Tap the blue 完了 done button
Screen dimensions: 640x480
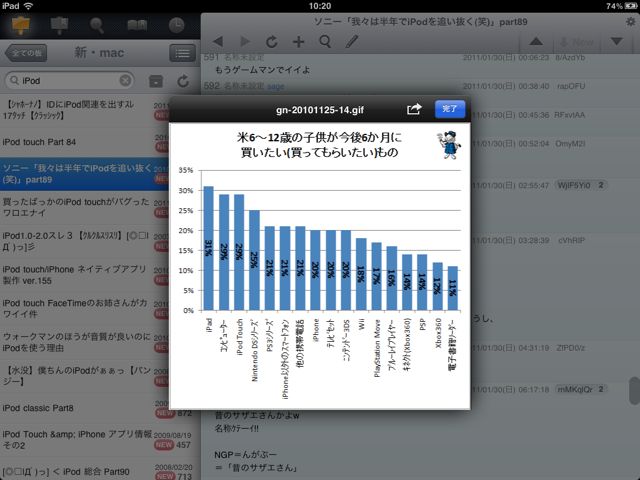coord(450,109)
